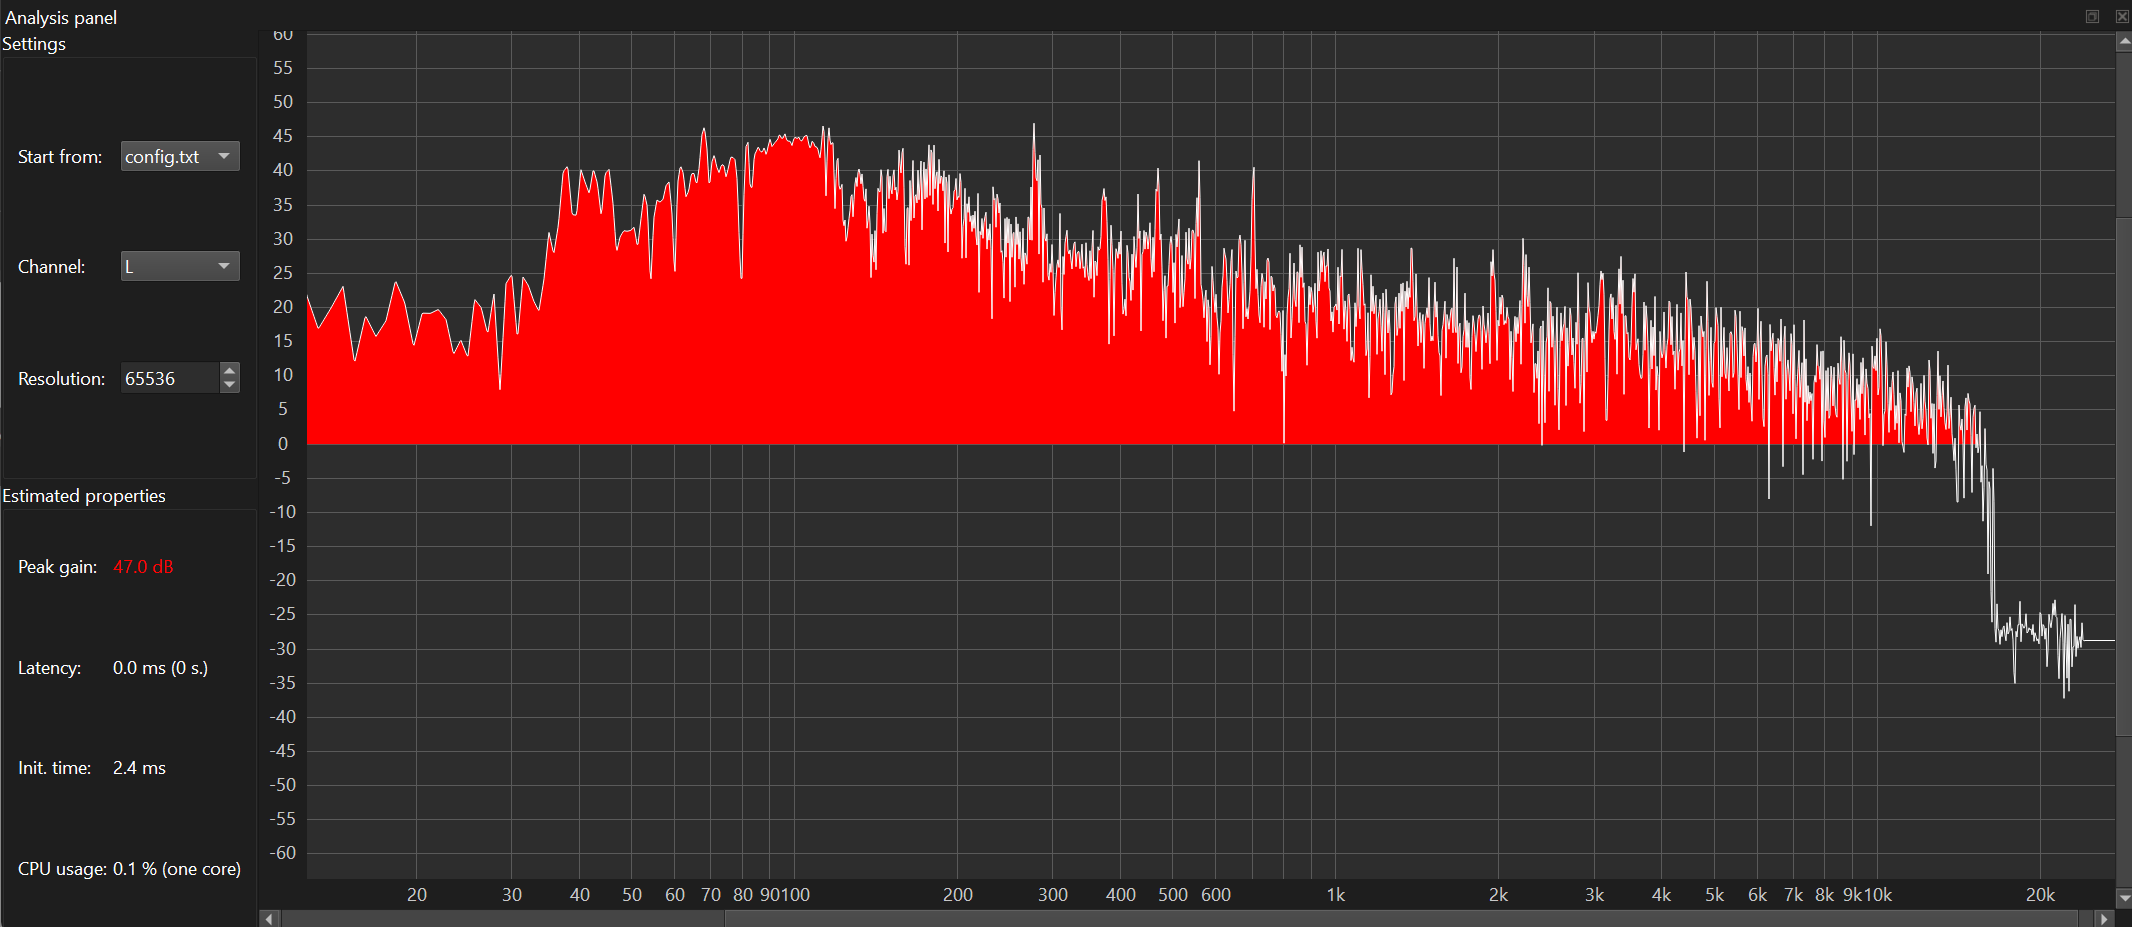Decrease Resolution with the down stepper arrow
The height and width of the screenshot is (927, 2132).
tap(230, 386)
